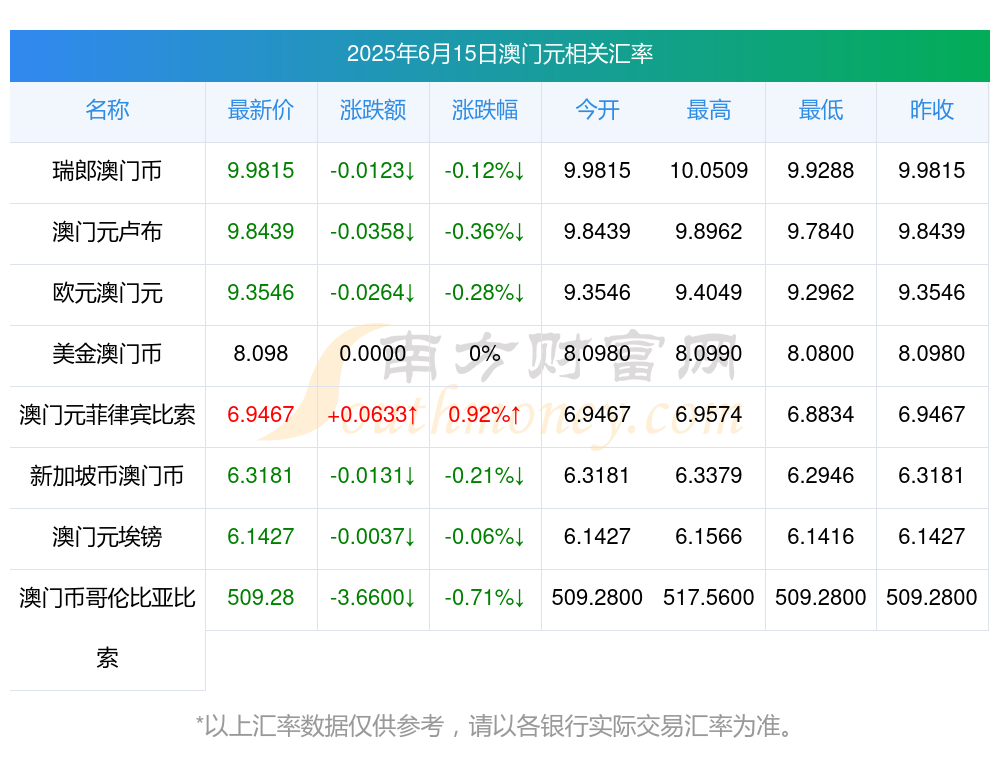Click change percent -0.28%↓
The width and height of the screenshot is (1000, 757).
(x=485, y=292)
